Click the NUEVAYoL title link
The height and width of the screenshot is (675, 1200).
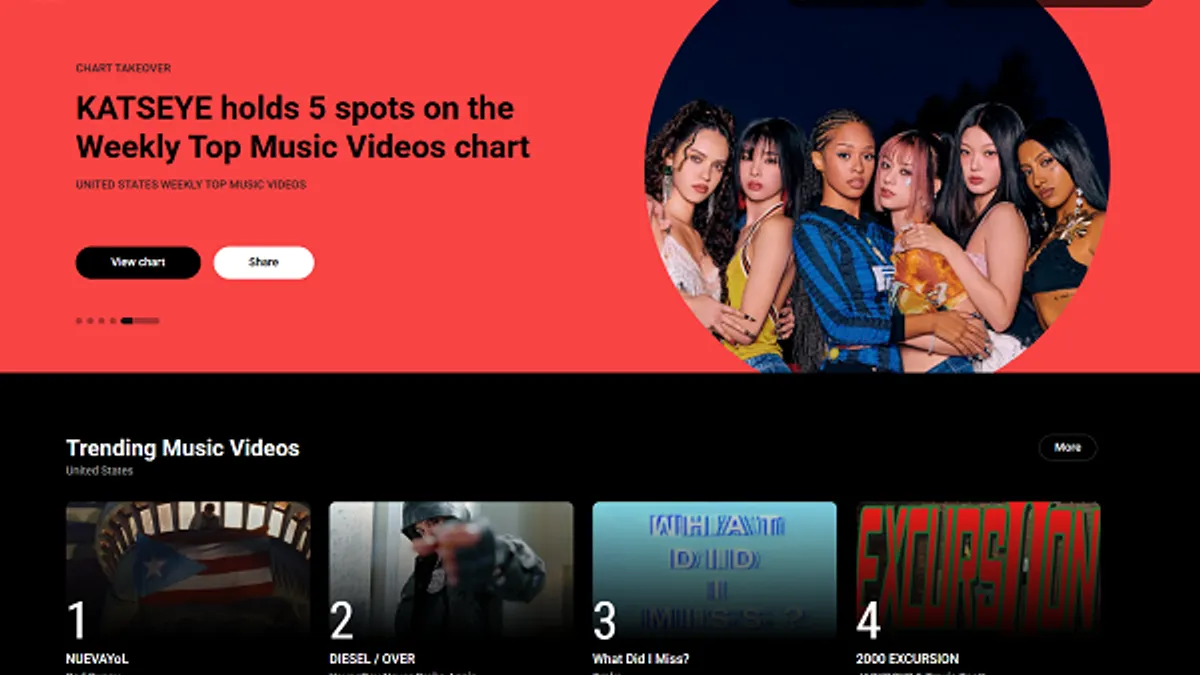[97, 659]
